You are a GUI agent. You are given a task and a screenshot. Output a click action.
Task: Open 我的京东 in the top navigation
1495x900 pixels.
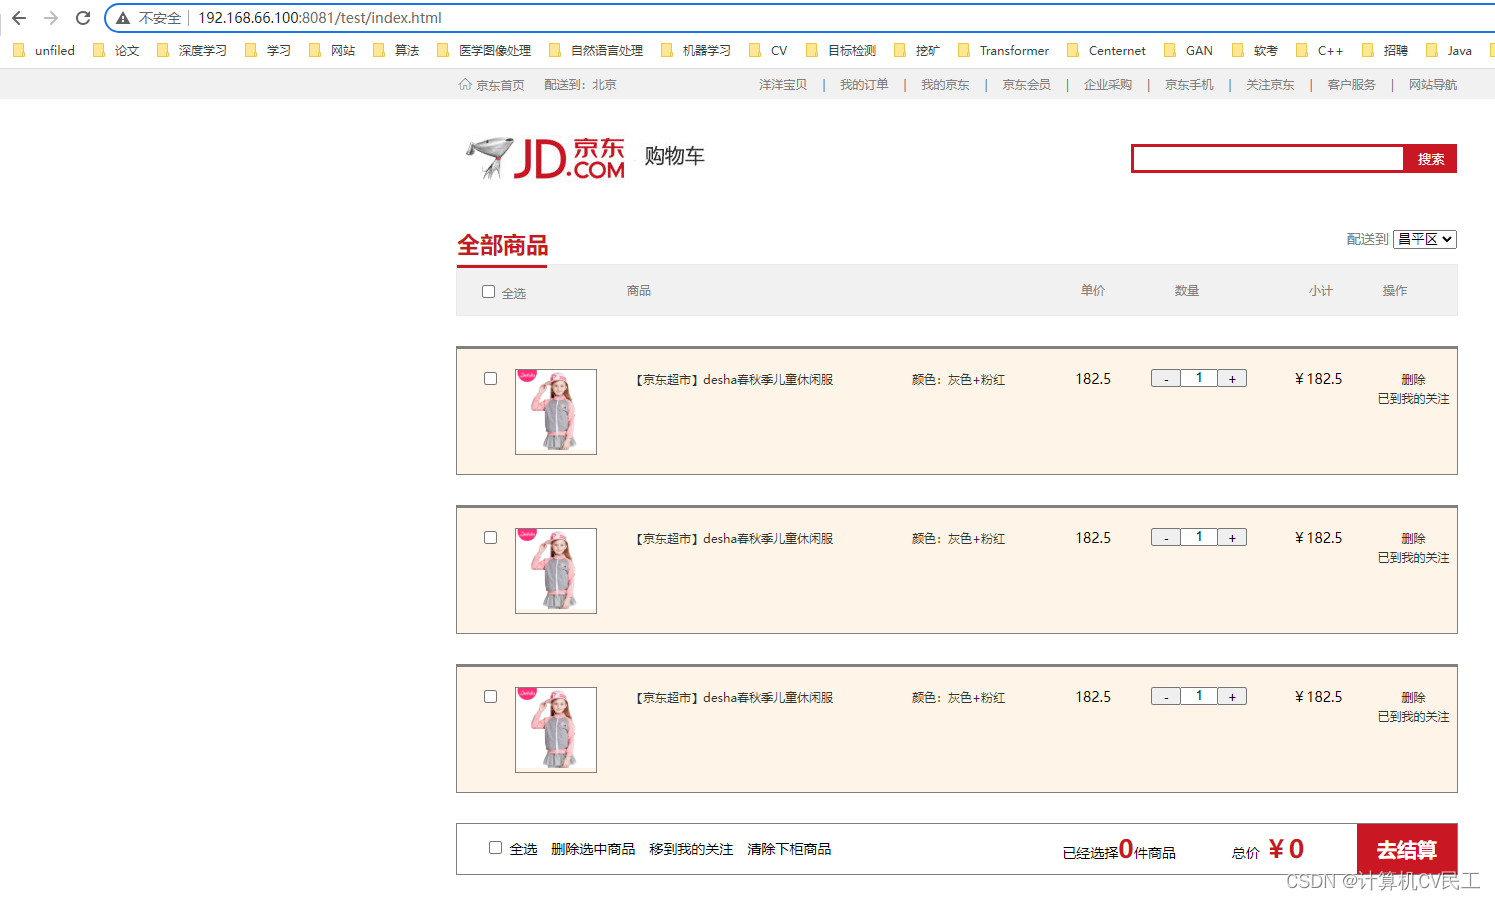[945, 85]
